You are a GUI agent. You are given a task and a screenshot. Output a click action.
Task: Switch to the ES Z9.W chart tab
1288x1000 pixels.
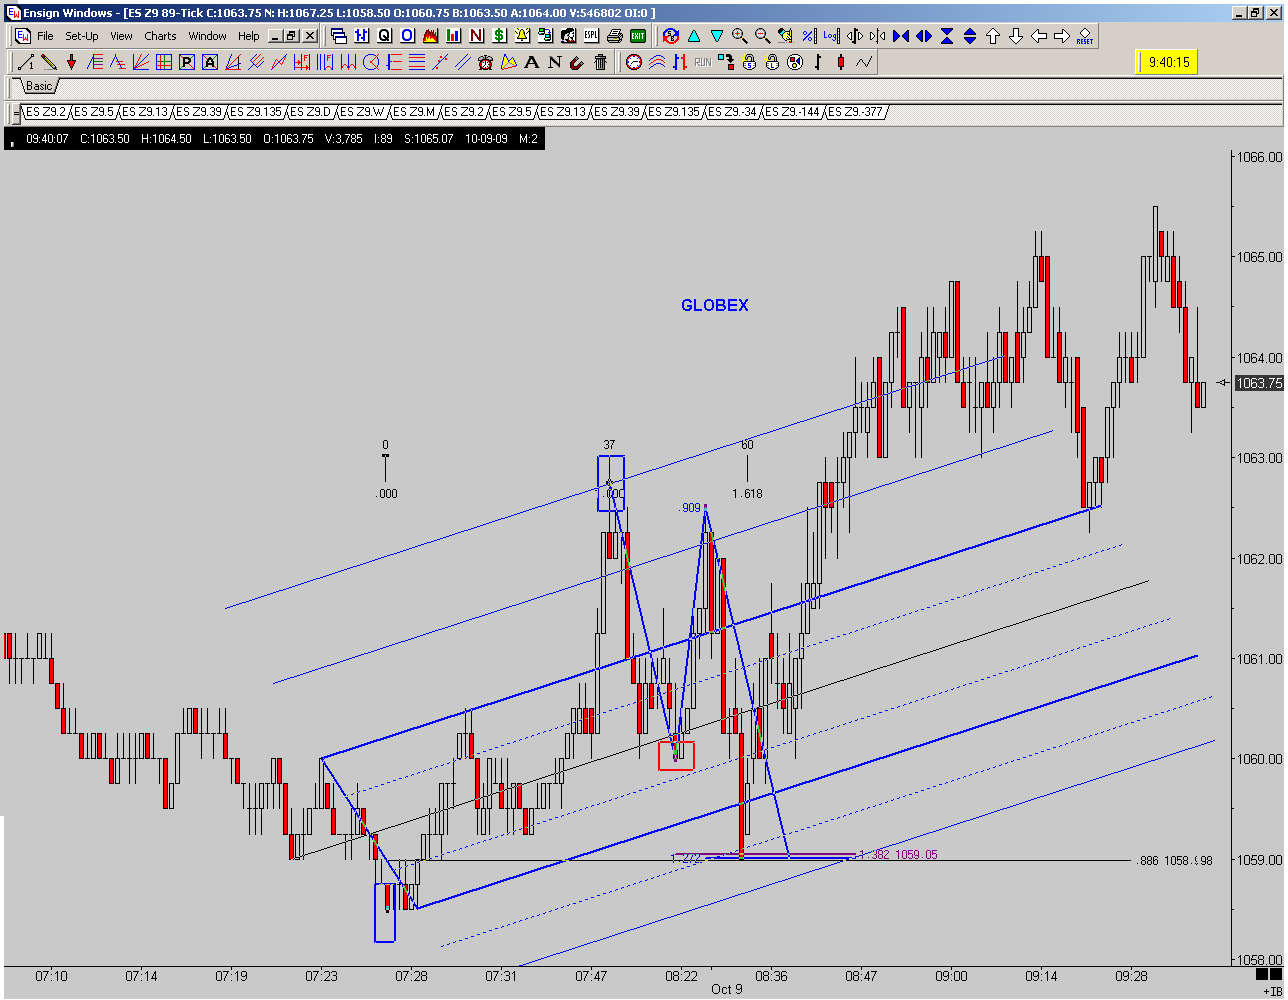pyautogui.click(x=363, y=112)
